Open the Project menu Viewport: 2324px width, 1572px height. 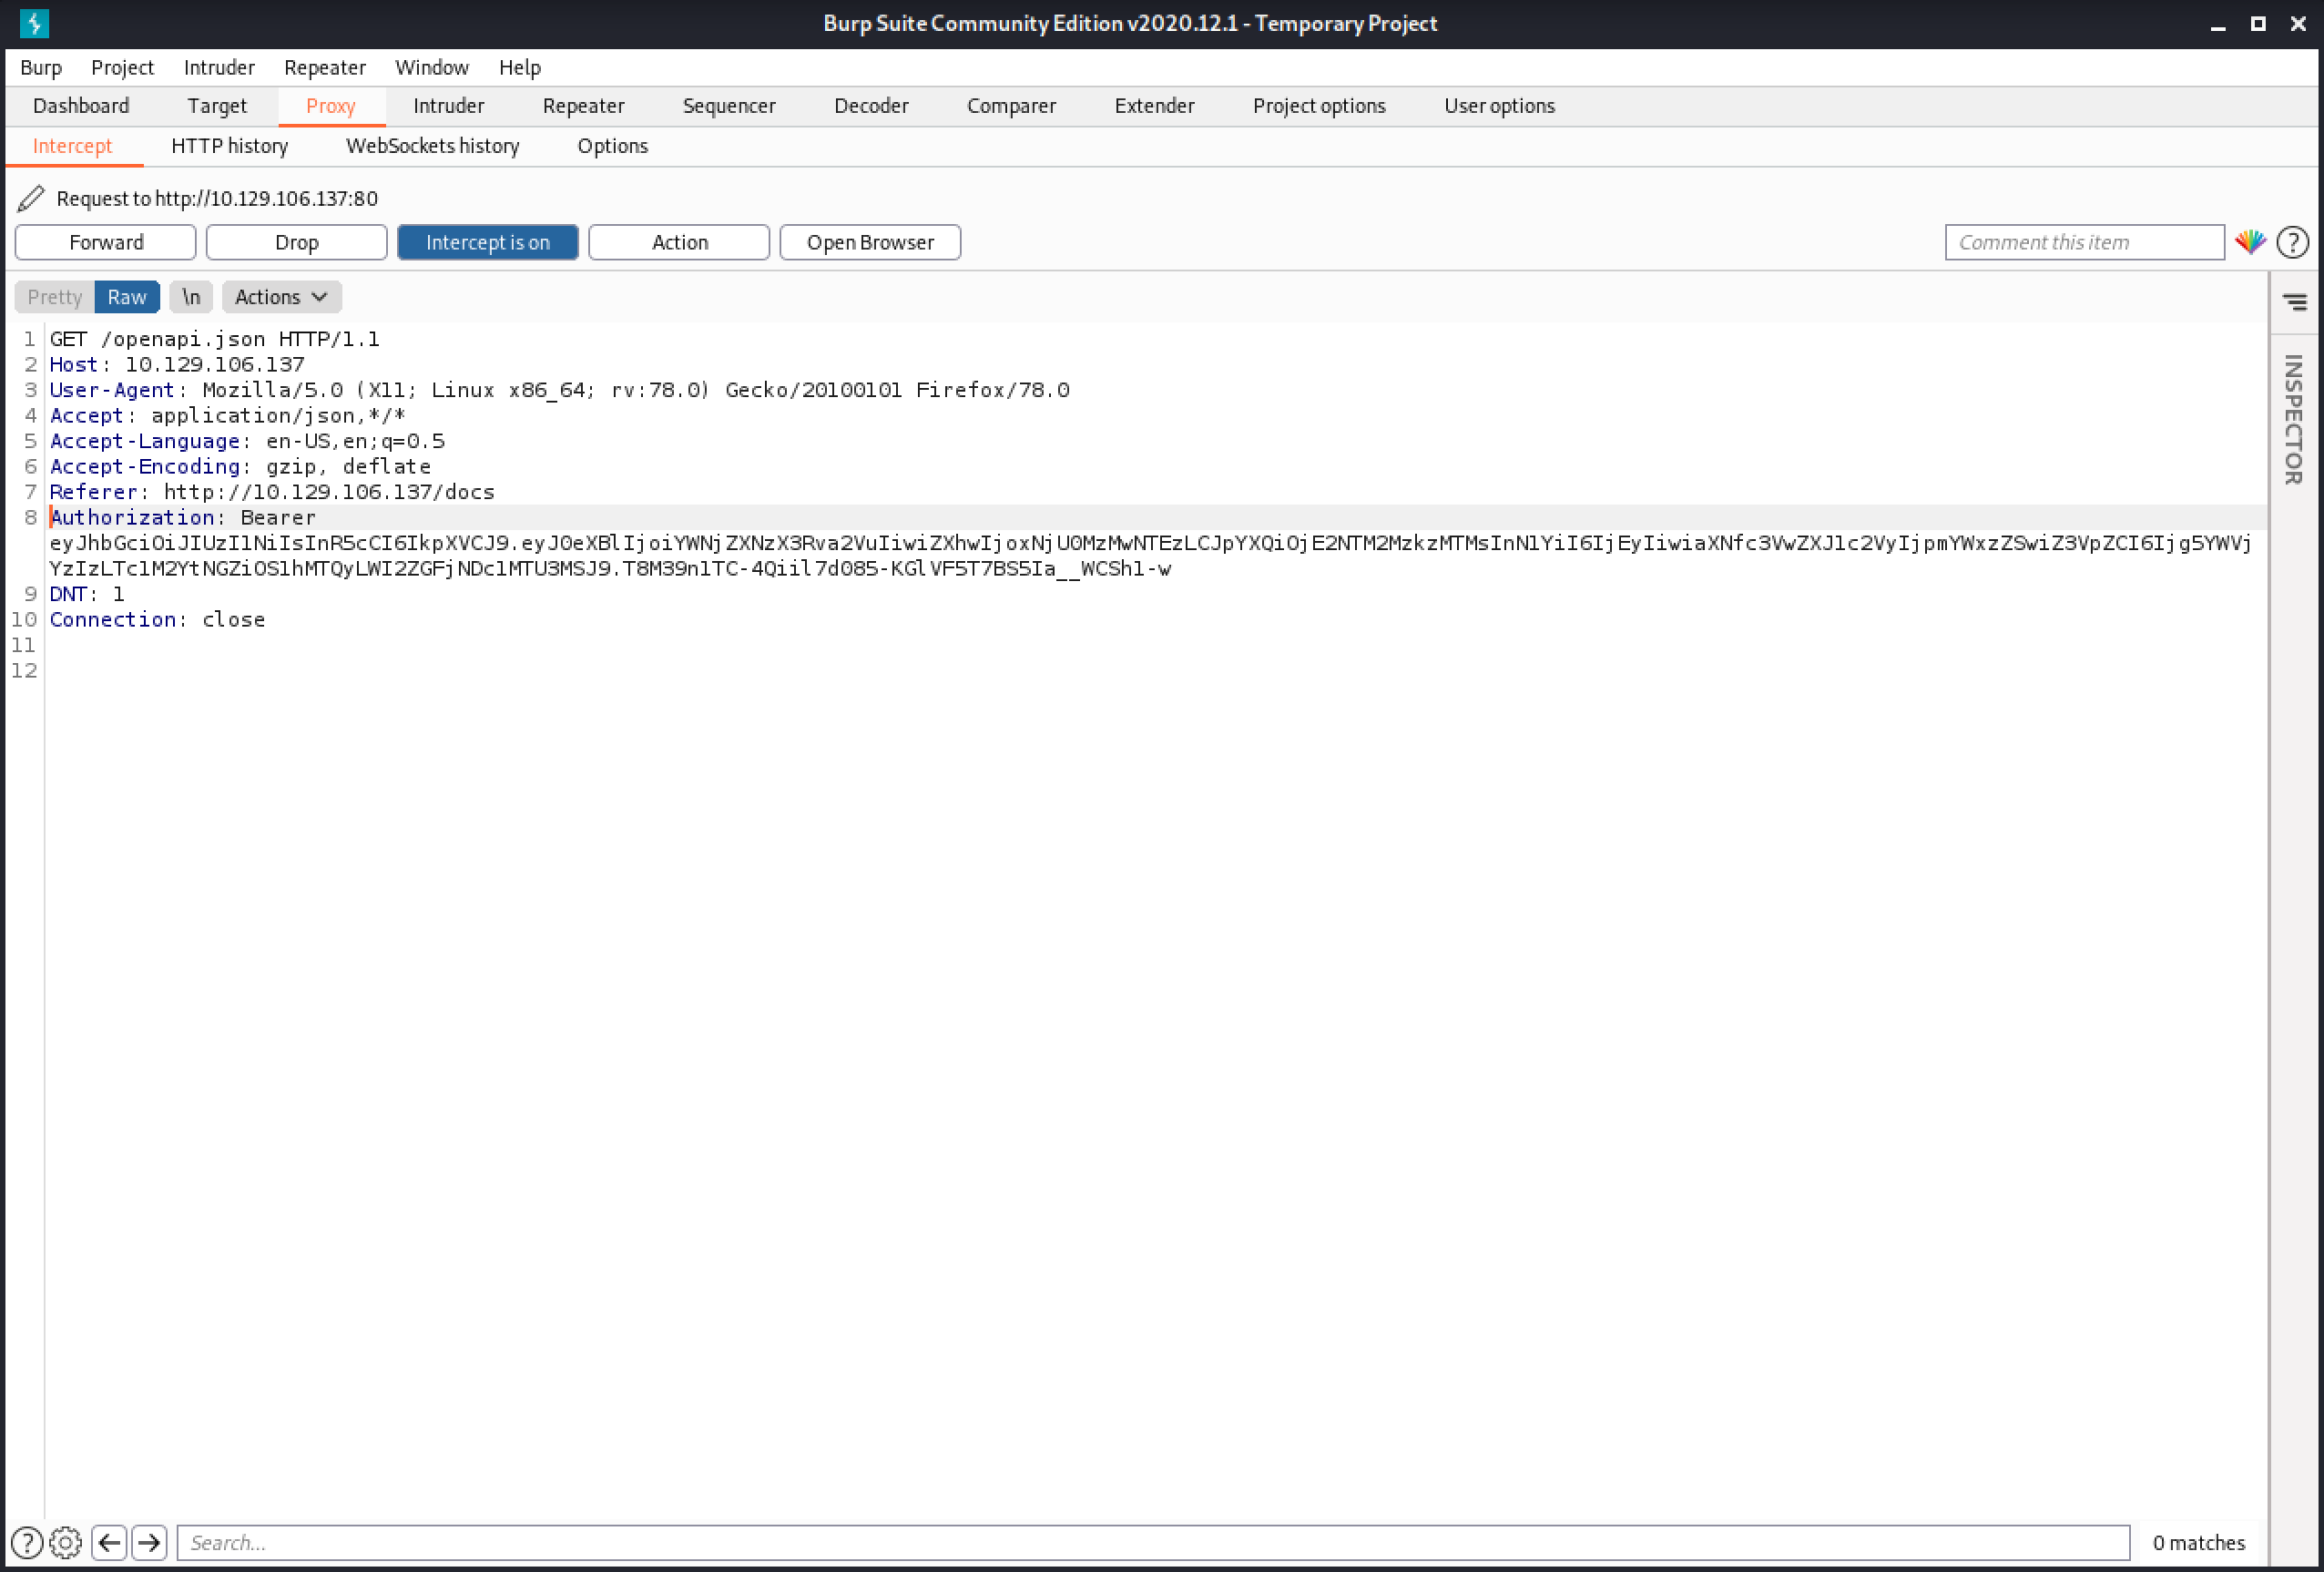point(122,67)
